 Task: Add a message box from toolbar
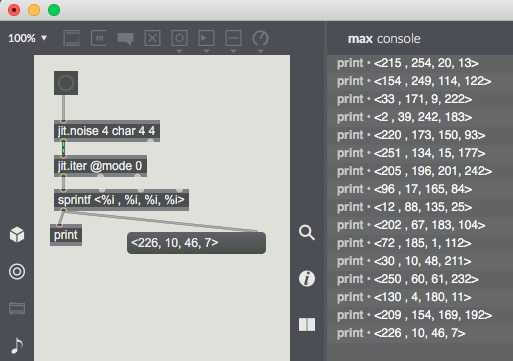tap(99, 38)
